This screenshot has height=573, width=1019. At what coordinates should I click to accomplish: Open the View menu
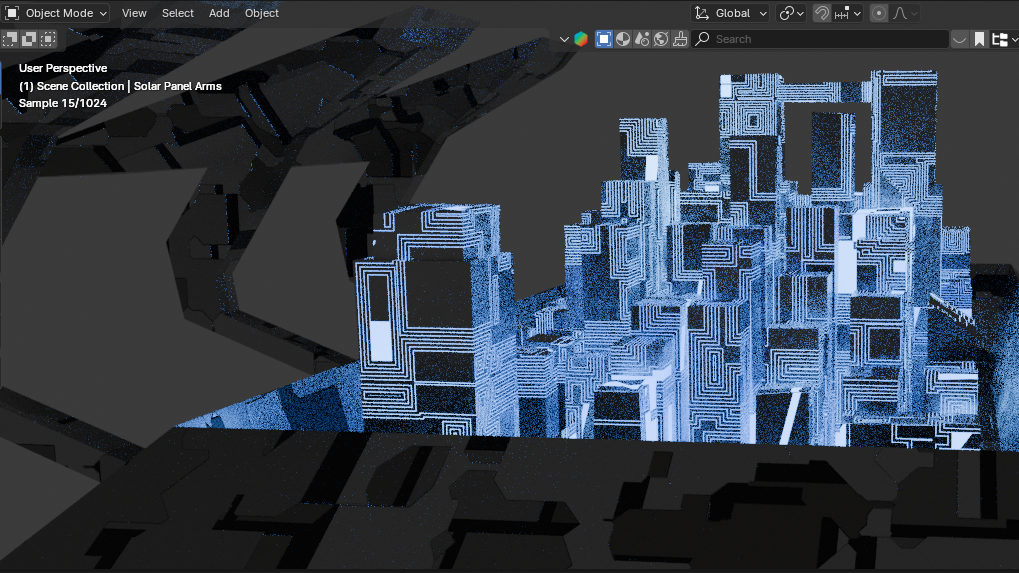click(134, 13)
